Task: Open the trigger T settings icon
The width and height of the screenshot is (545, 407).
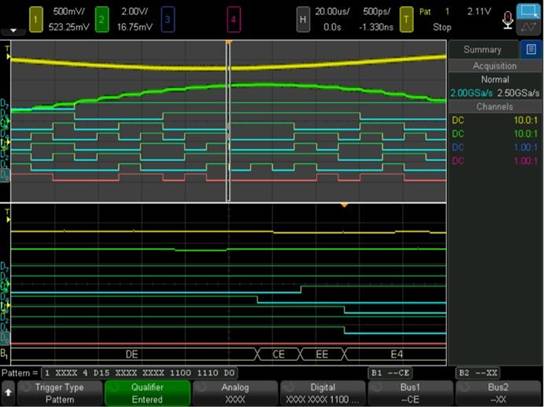Action: click(406, 19)
